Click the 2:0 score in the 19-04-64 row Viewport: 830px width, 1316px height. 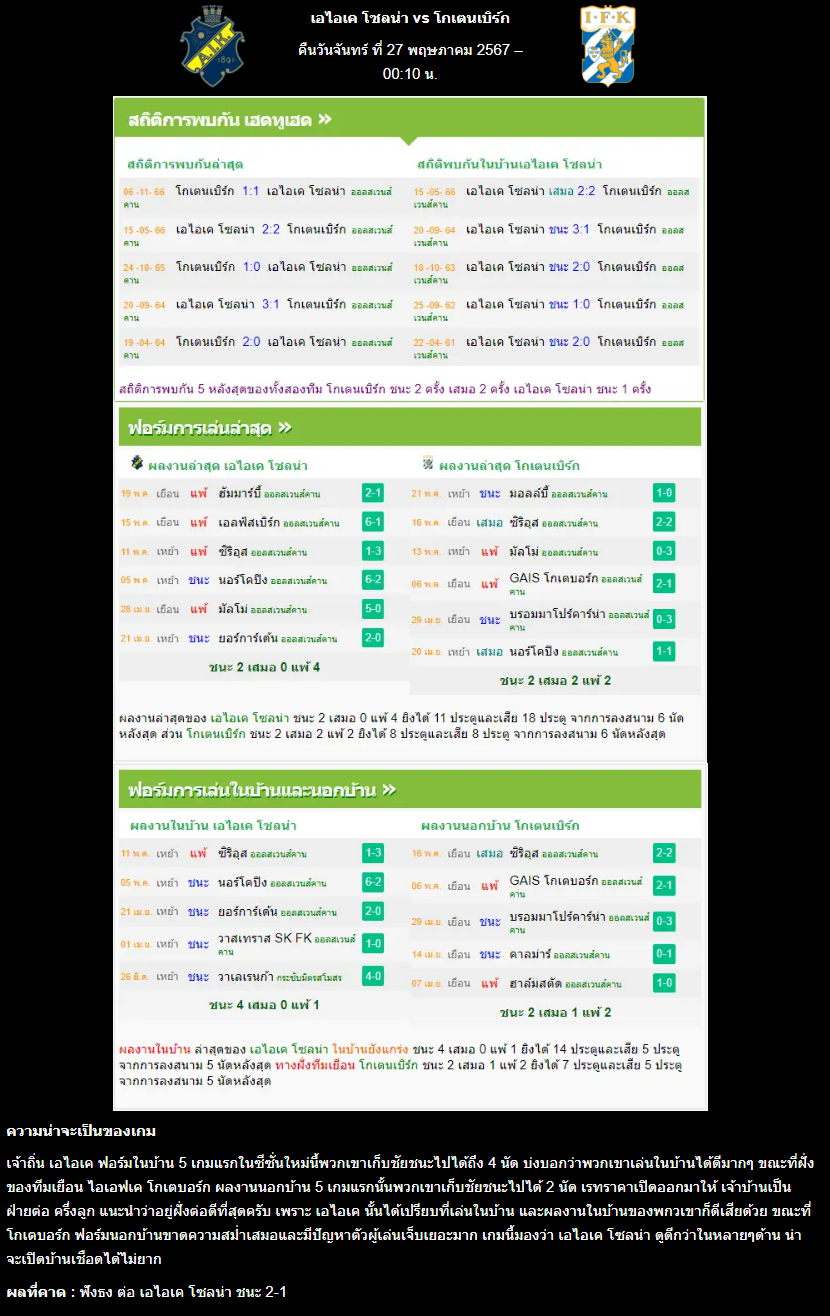pos(250,341)
